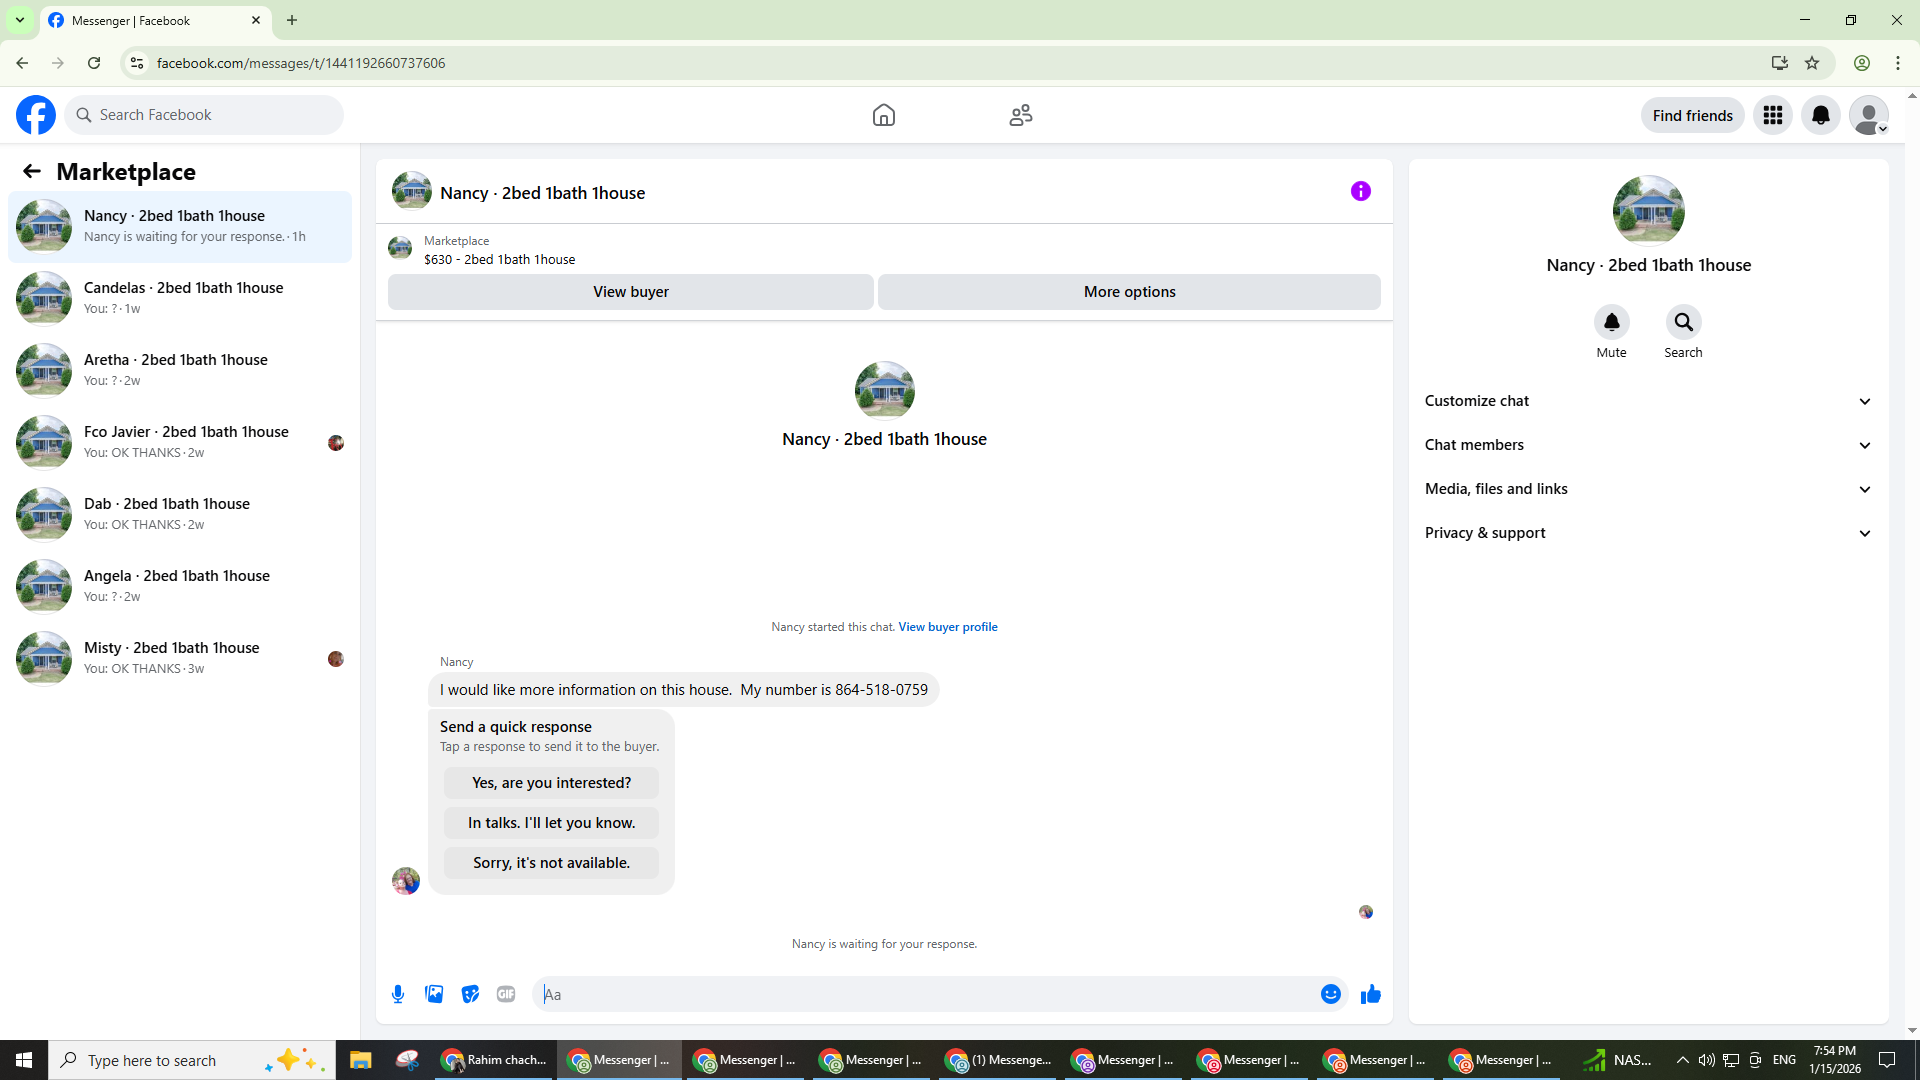Expand the Chat members section

pos(1648,445)
